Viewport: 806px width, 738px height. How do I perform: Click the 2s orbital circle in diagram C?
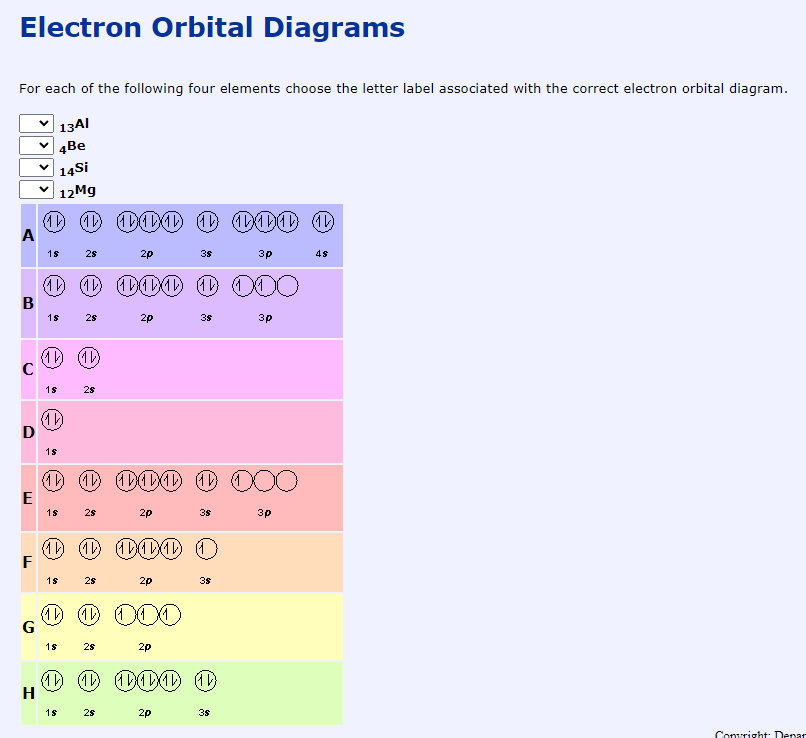click(x=89, y=358)
